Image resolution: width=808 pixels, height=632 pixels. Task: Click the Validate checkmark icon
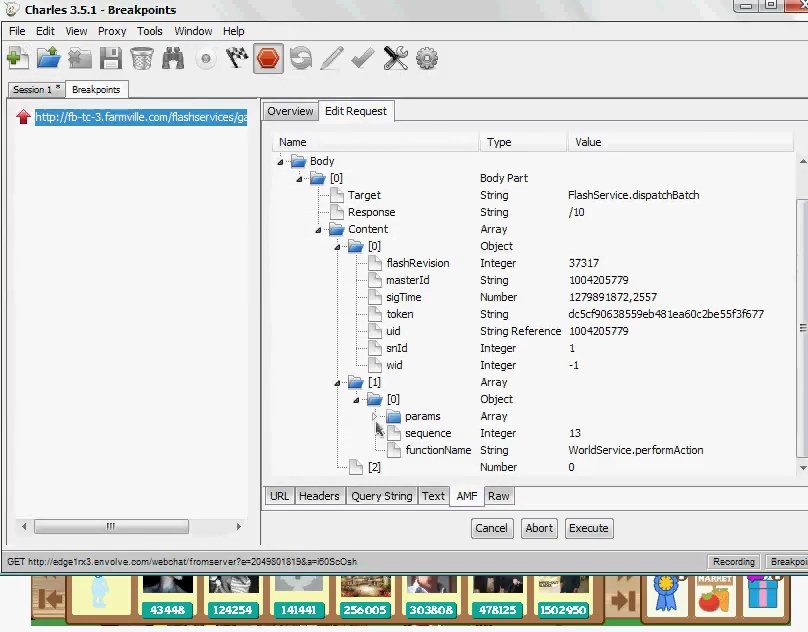click(363, 58)
